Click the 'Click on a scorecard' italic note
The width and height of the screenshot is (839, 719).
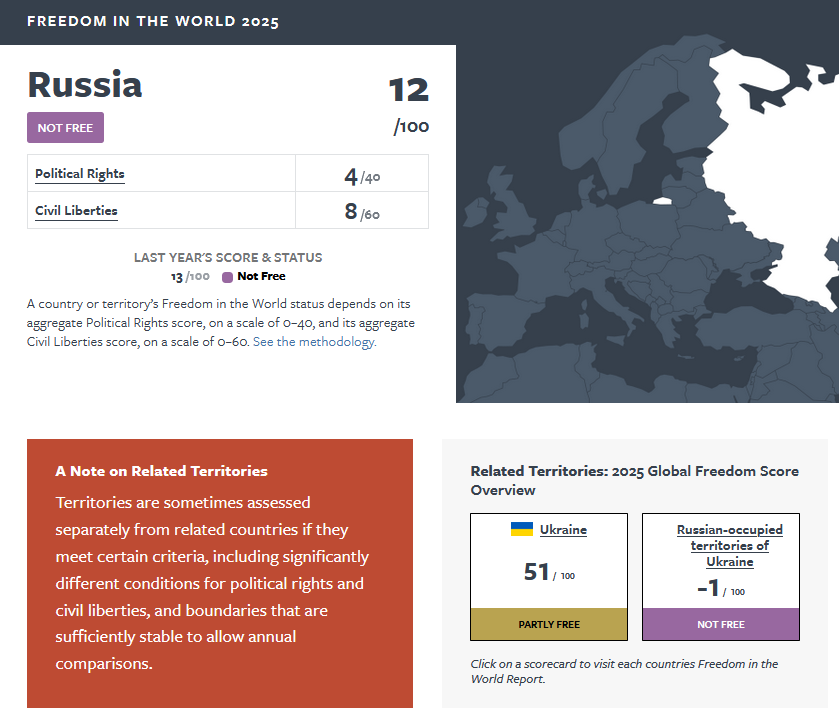coord(624,671)
